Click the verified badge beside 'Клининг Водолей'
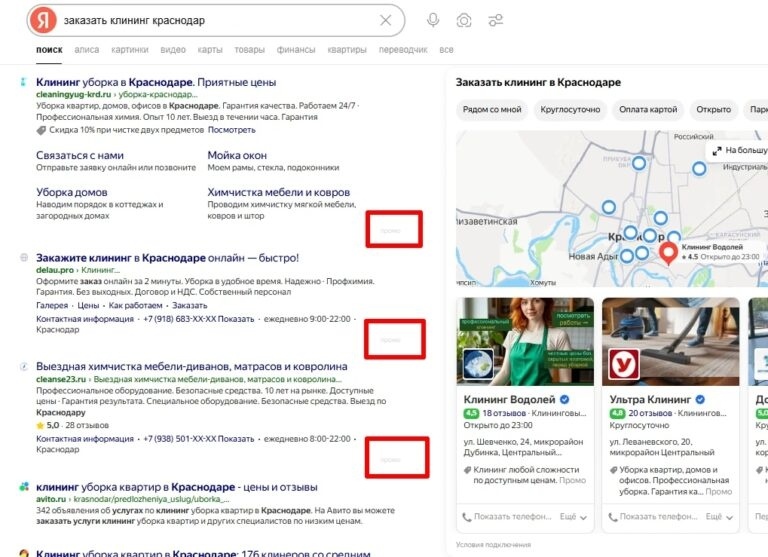This screenshot has height=557, width=768. point(564,399)
